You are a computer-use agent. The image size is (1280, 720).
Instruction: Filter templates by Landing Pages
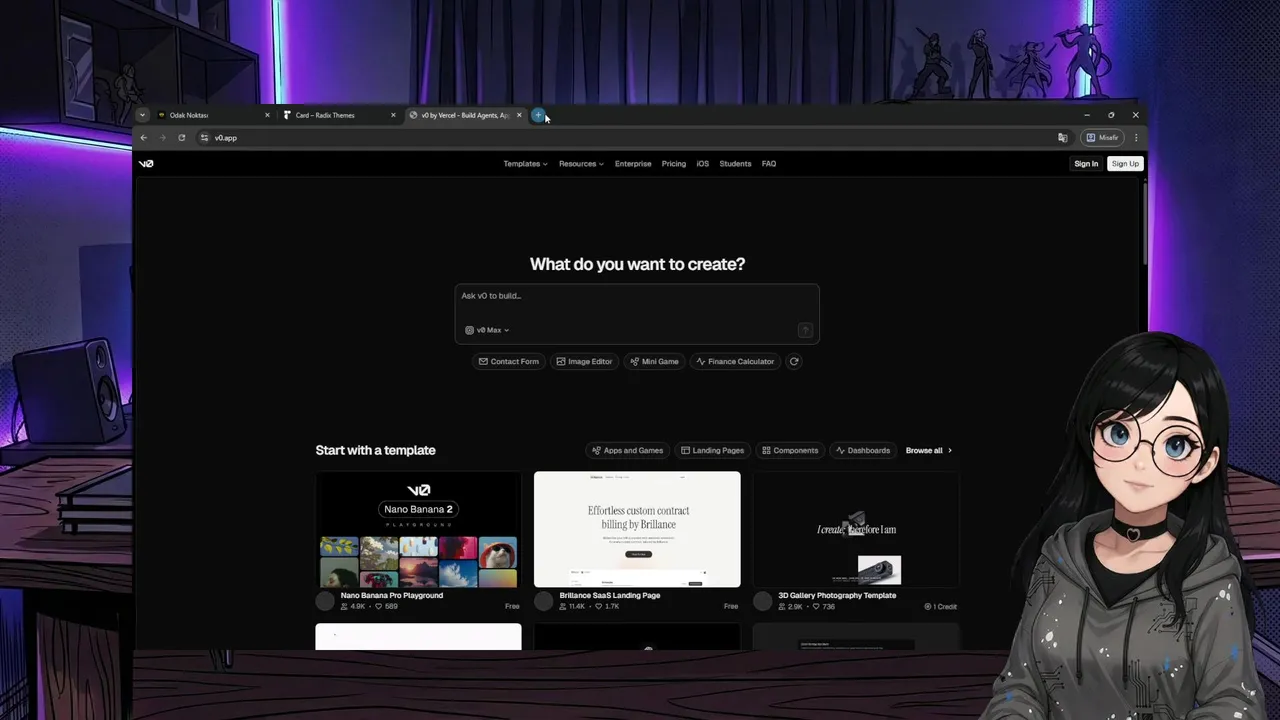tap(712, 450)
